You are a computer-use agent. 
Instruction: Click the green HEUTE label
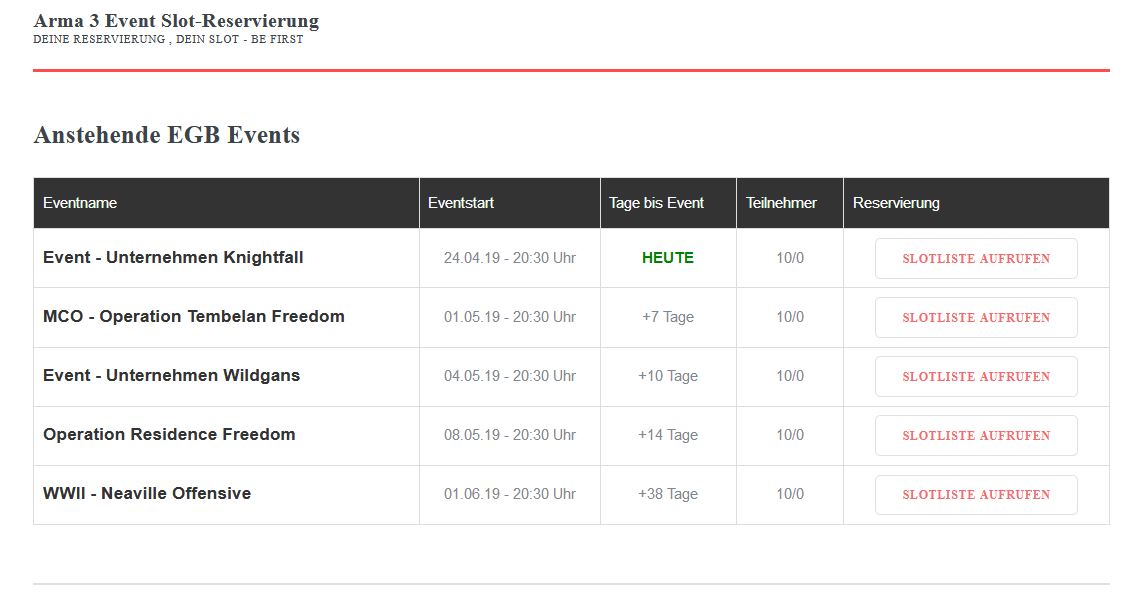tap(668, 258)
